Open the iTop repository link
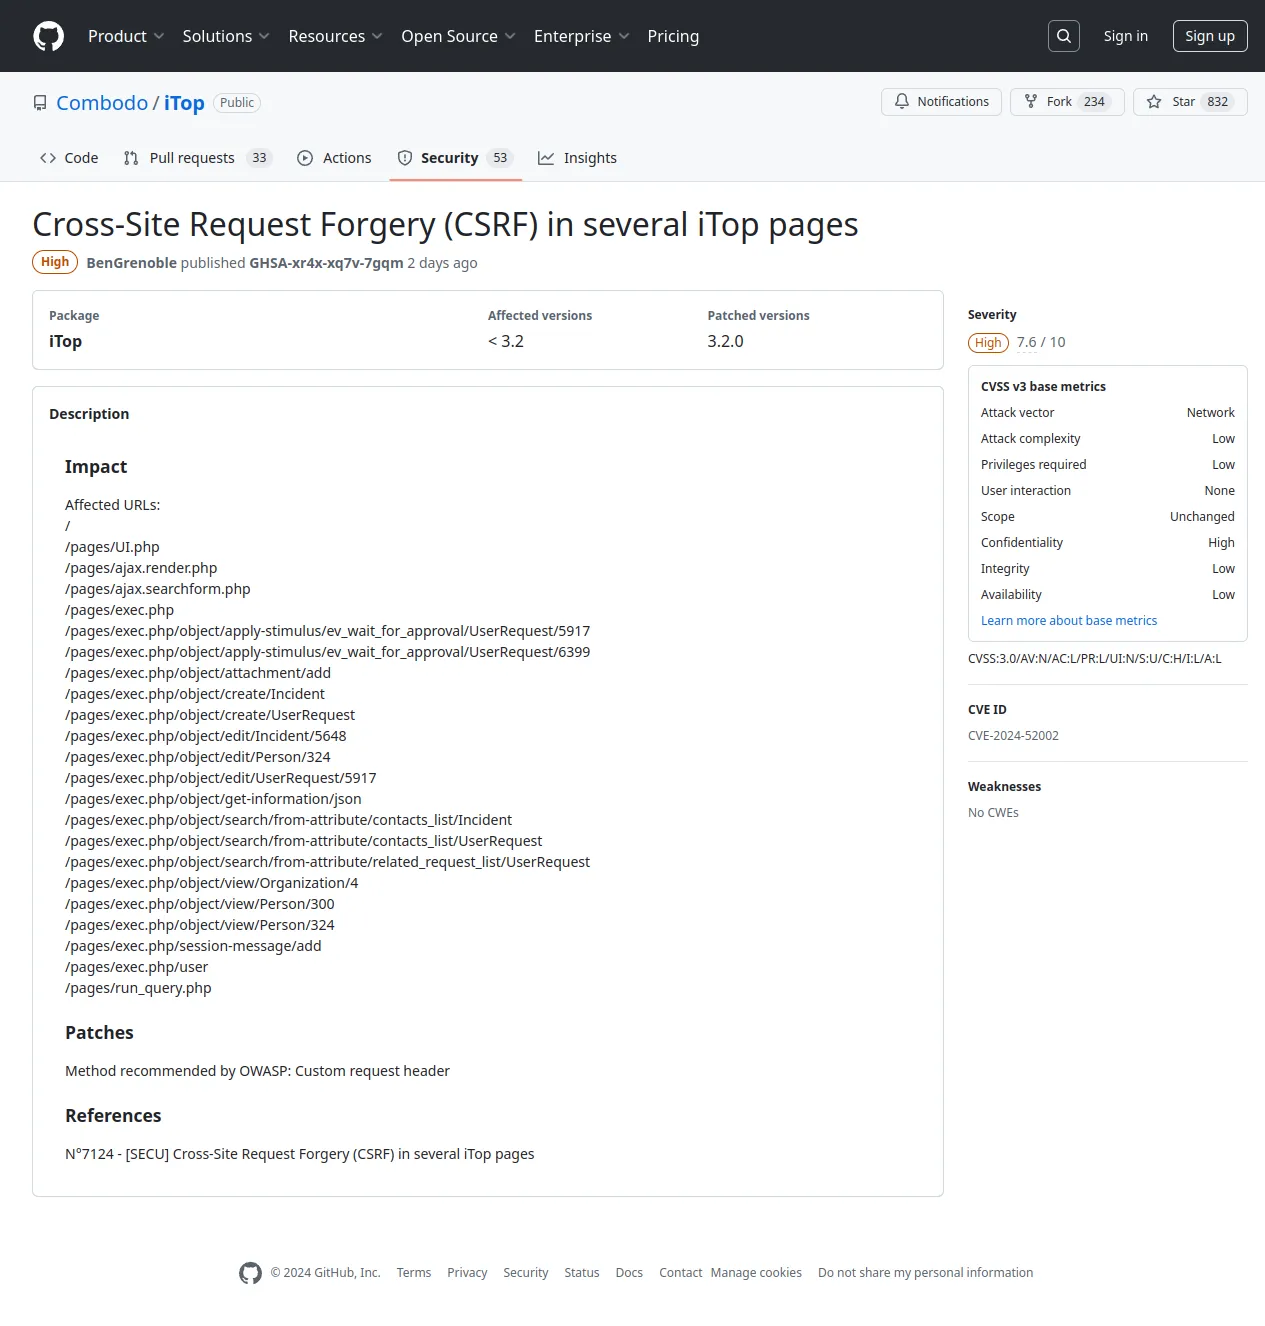This screenshot has width=1265, height=1326. click(184, 103)
